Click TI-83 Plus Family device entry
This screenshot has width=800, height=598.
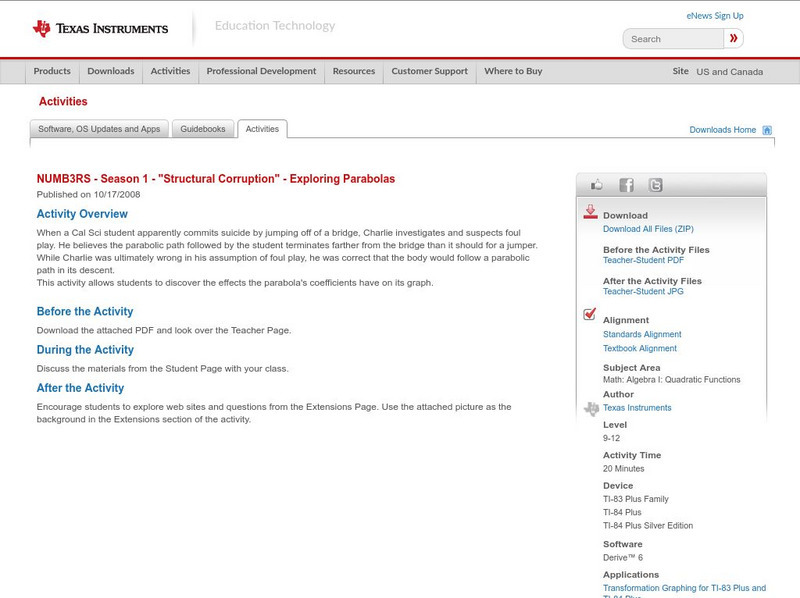pos(636,499)
